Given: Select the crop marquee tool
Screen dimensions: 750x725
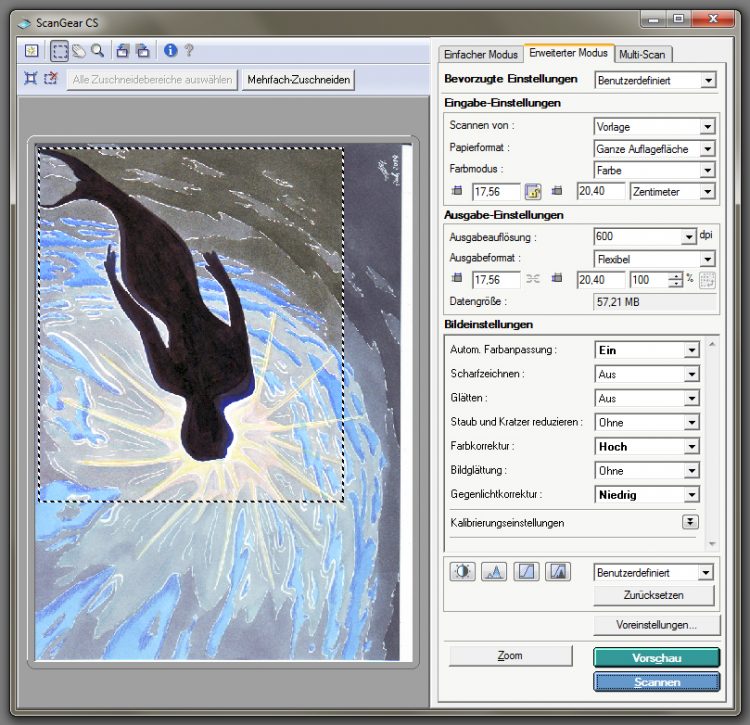Looking at the screenshot, I should (59, 51).
